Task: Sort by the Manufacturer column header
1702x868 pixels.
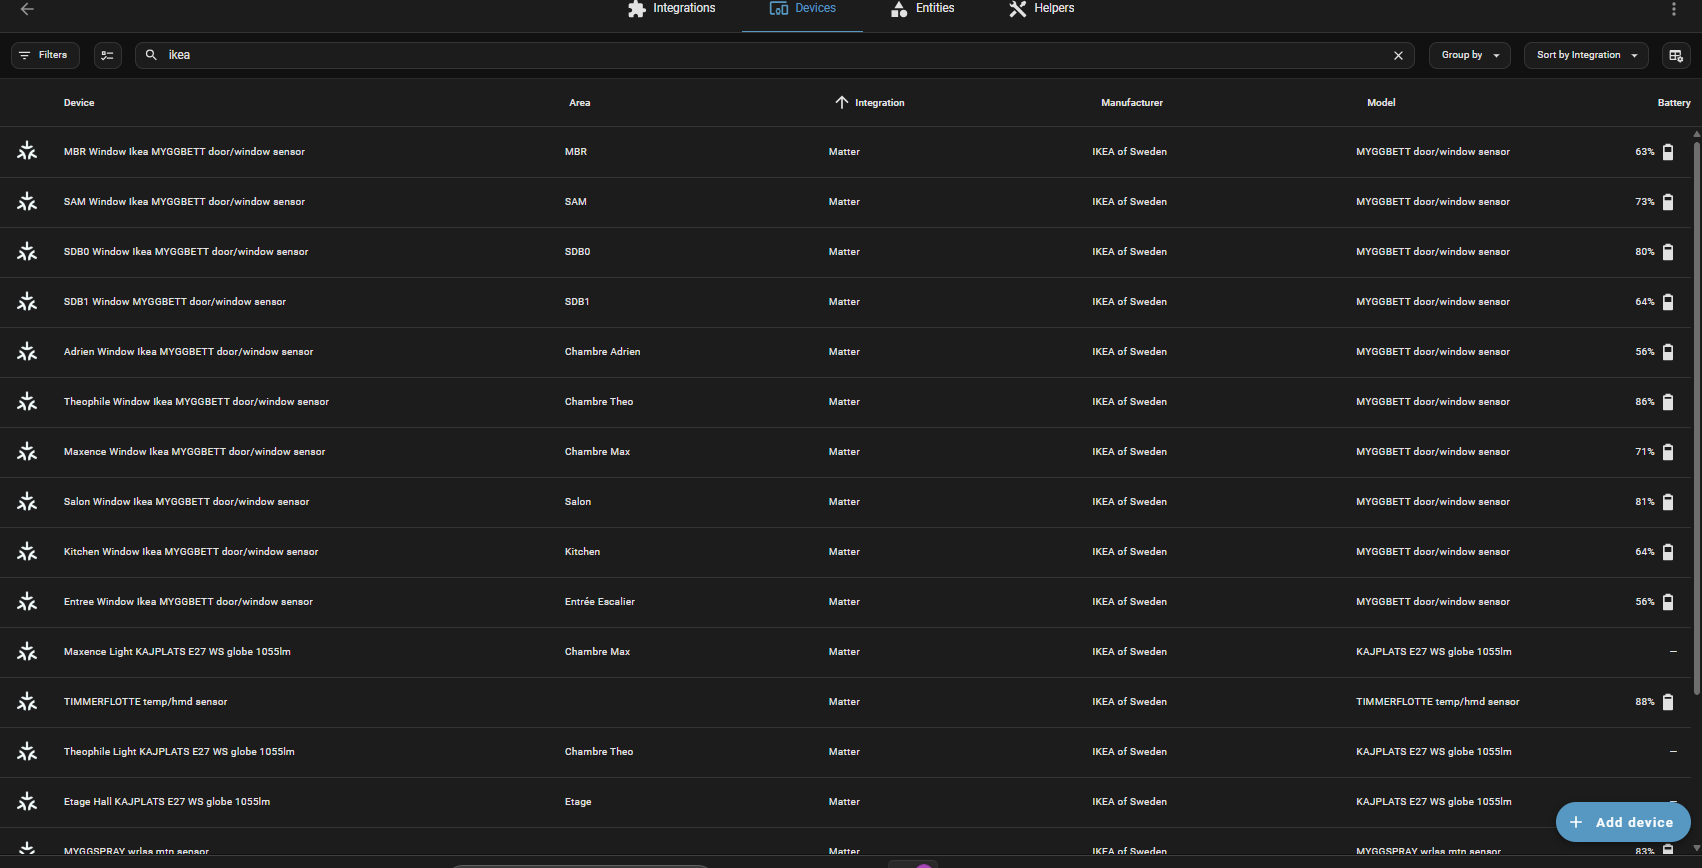Action: [1132, 103]
